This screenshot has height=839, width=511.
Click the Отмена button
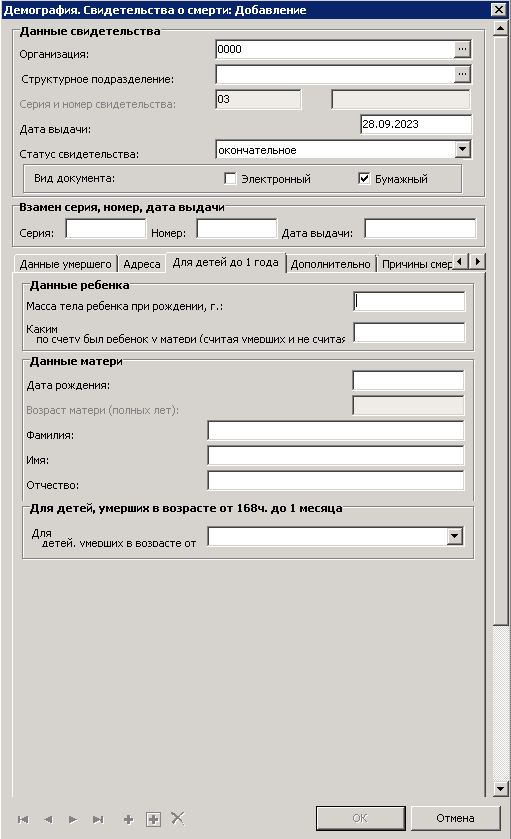455,818
